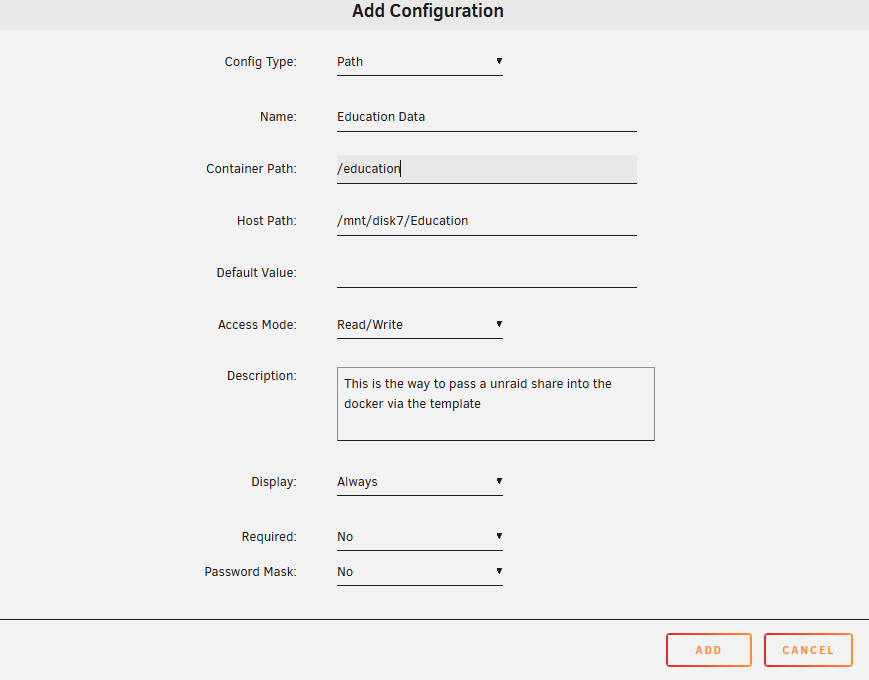
Task: Click the Default Value field
Action: click(x=487, y=273)
